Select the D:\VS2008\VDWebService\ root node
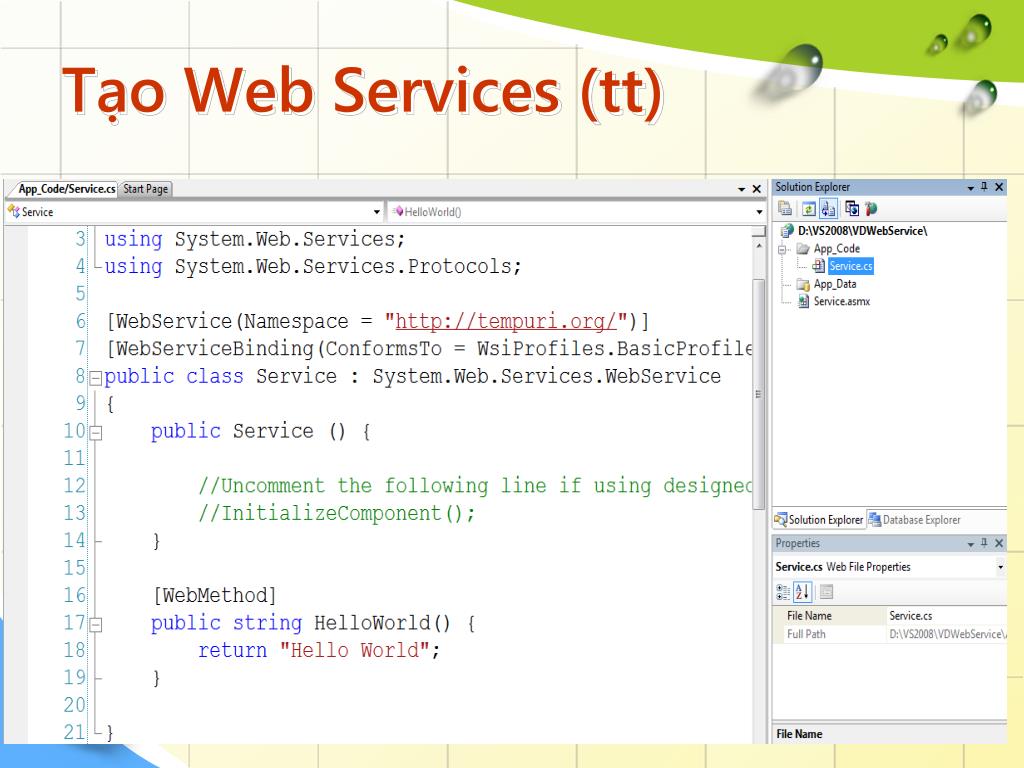Image resolution: width=1024 pixels, height=768 pixels. tap(862, 231)
